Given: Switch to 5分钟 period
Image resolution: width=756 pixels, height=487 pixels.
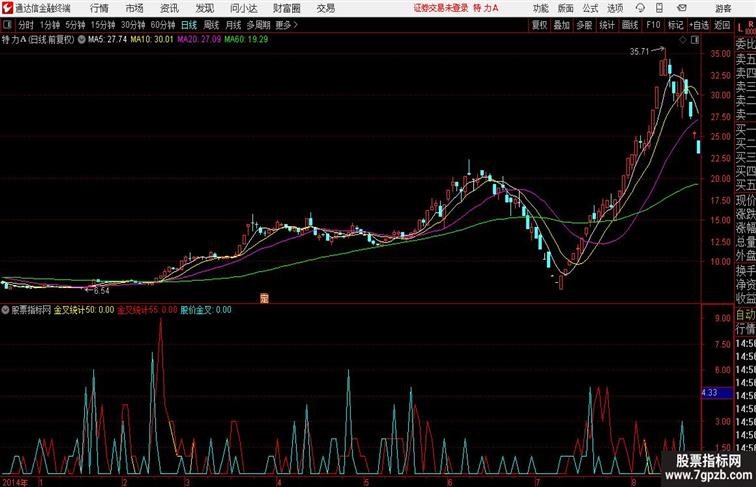Looking at the screenshot, I should (x=75, y=25).
